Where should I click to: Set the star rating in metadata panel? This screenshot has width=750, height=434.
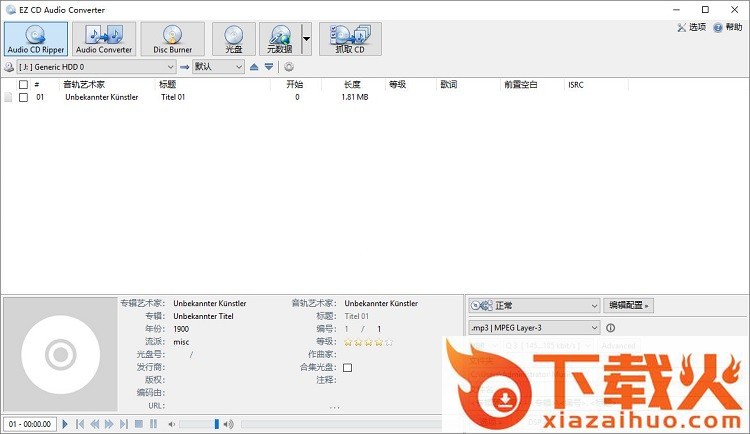(368, 342)
